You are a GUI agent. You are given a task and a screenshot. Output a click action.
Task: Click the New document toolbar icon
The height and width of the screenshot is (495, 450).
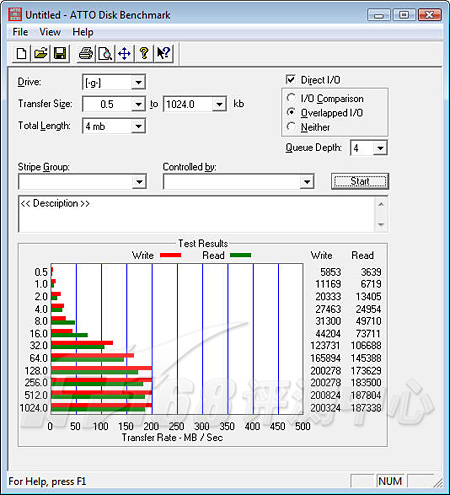click(22, 53)
